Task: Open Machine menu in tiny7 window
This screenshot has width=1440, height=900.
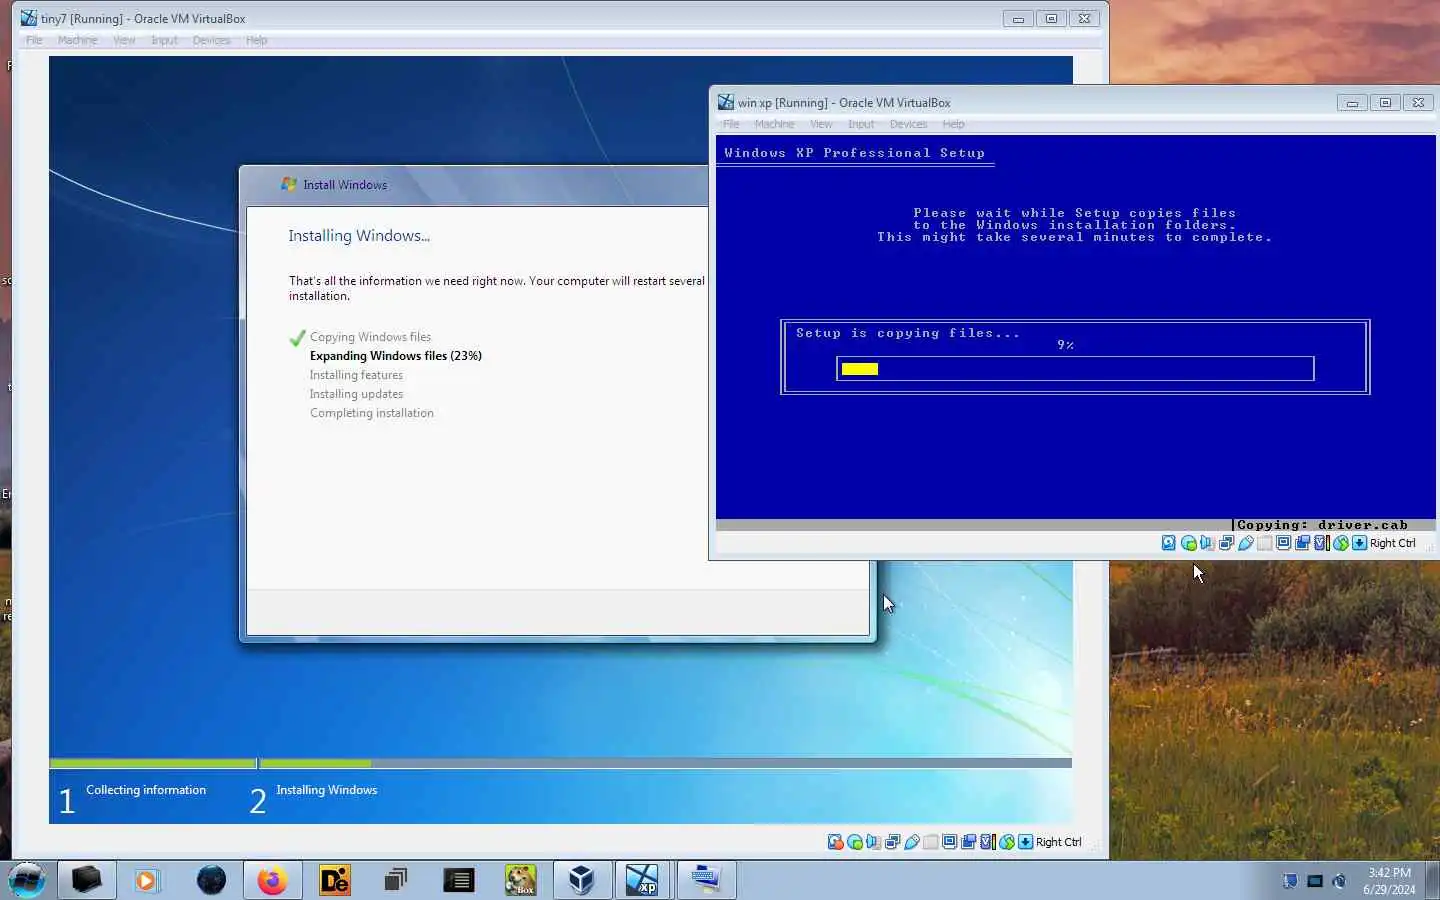Action: coord(78,40)
